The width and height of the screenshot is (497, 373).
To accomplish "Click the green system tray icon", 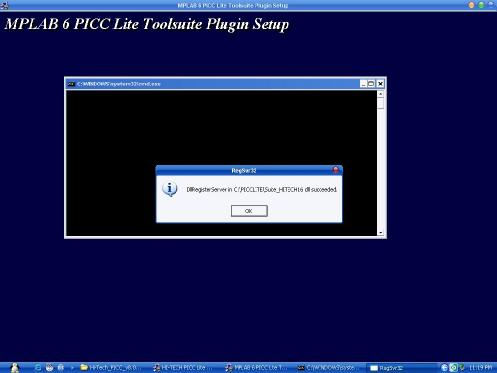I will pyautogui.click(x=453, y=368).
